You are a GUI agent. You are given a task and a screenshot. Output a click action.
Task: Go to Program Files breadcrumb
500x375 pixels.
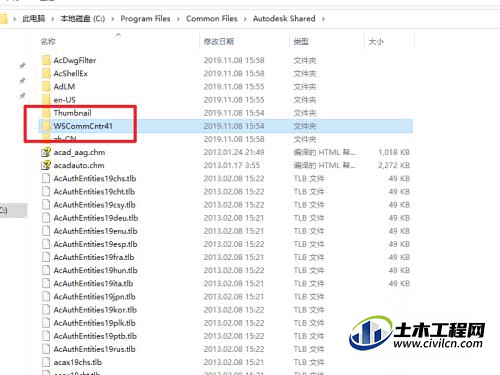(145, 19)
